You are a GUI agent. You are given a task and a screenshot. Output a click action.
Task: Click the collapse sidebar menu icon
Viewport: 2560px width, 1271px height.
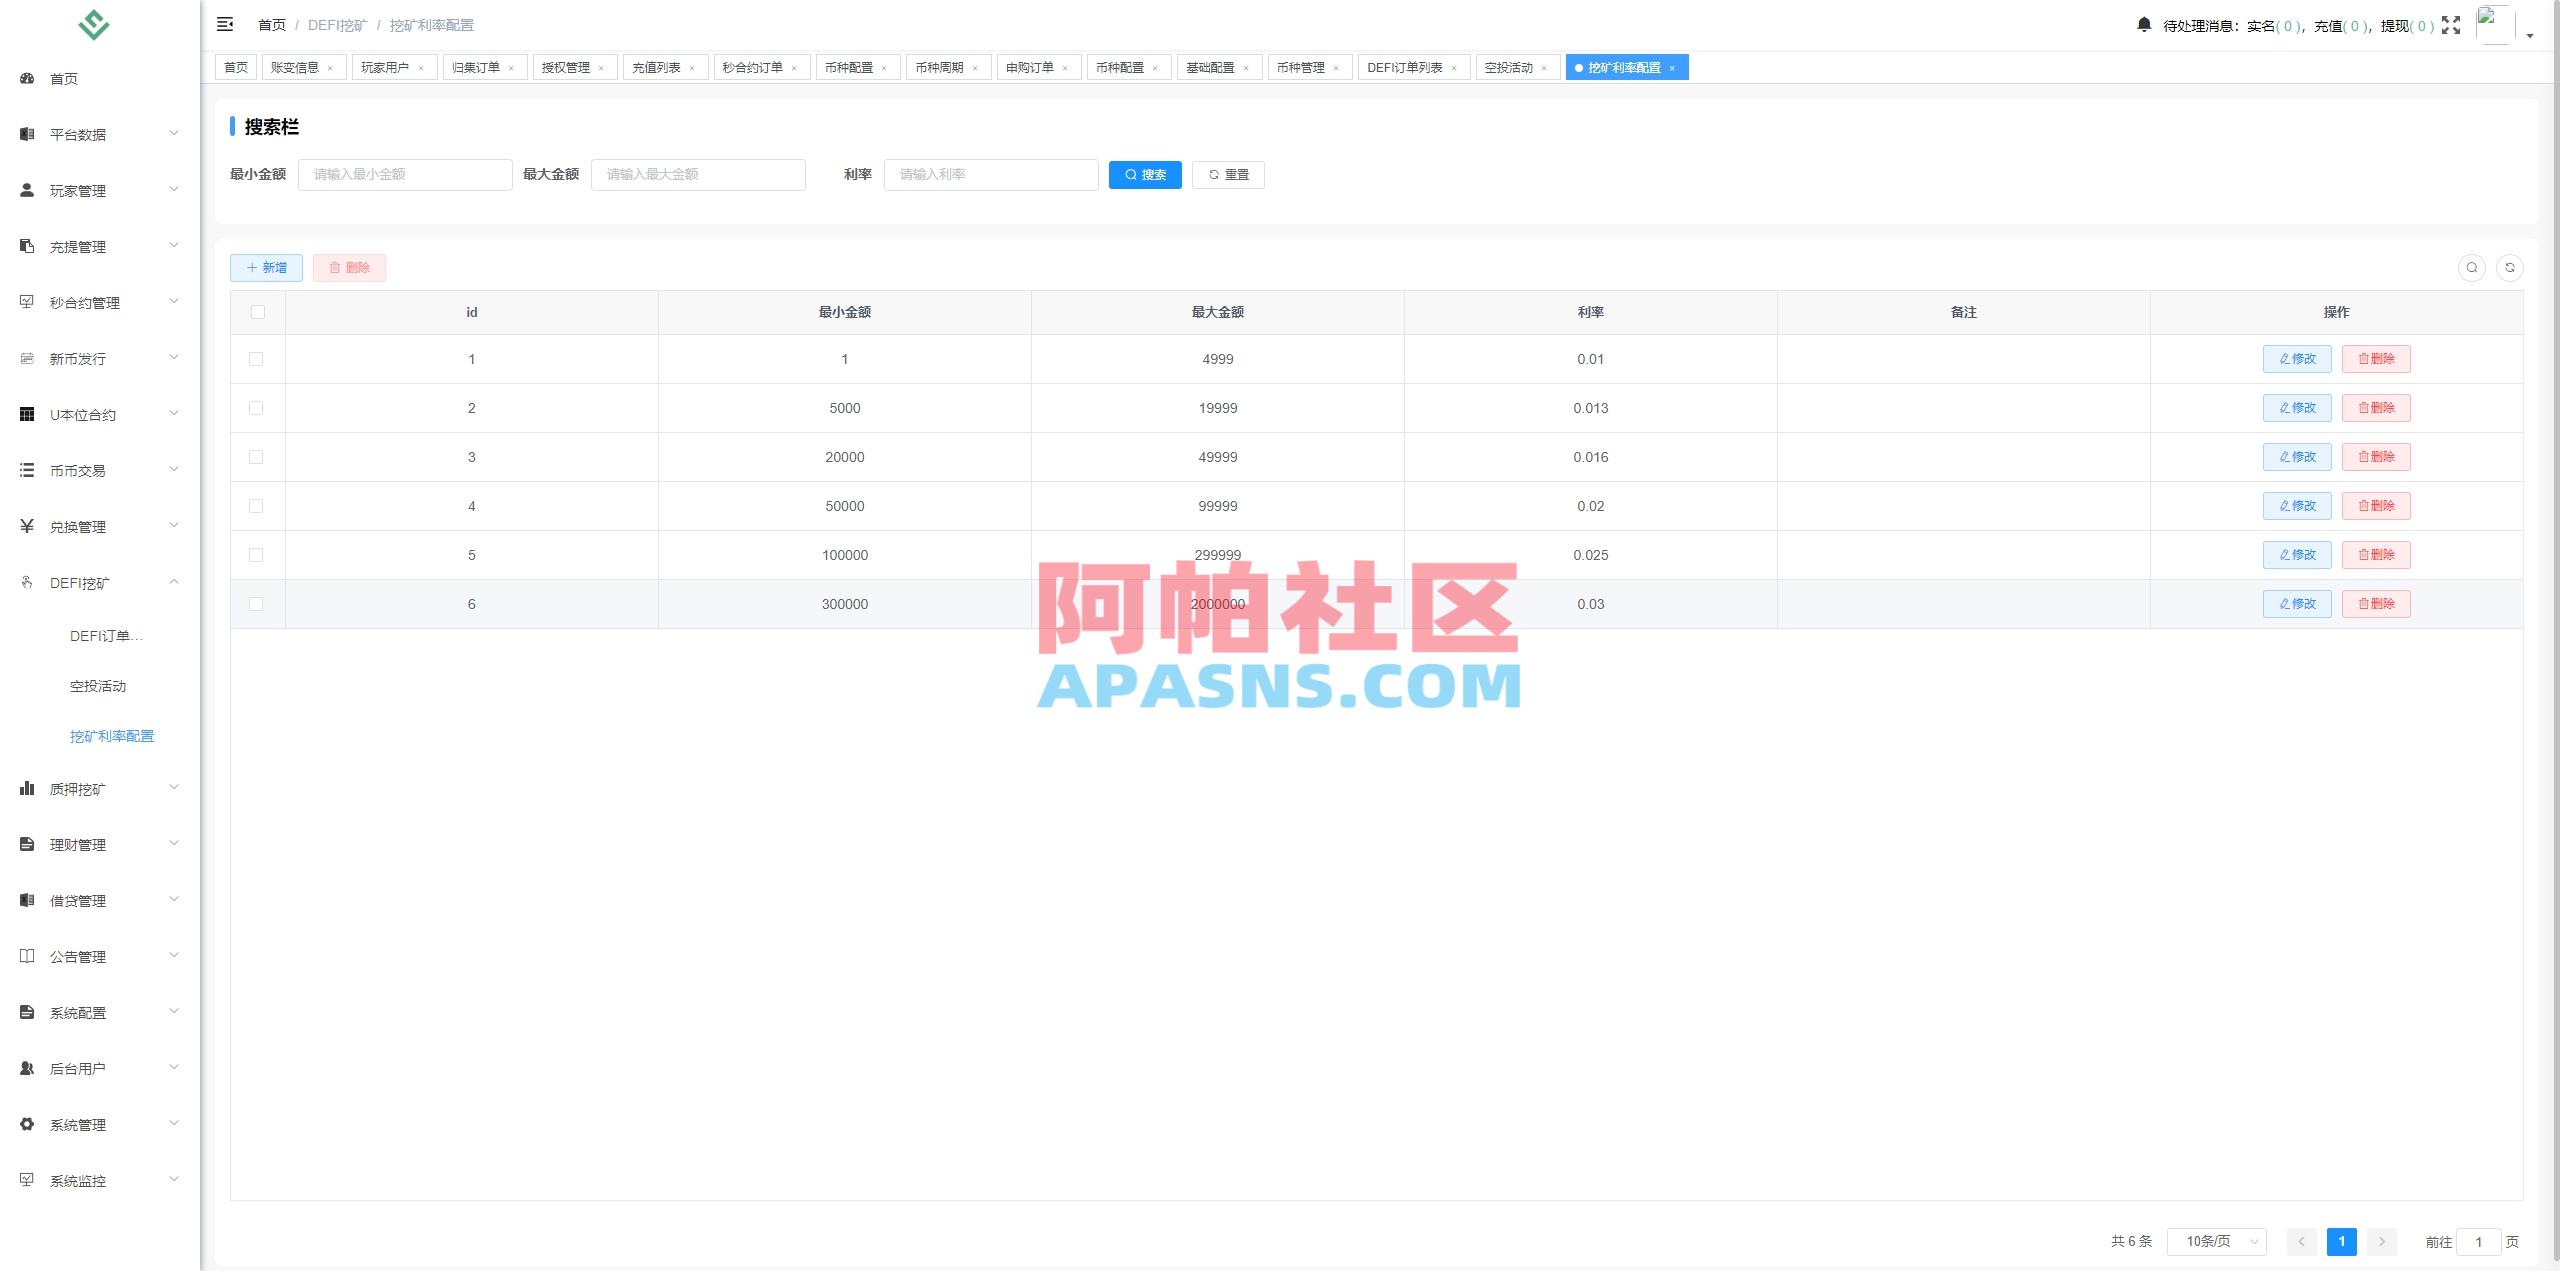(225, 24)
